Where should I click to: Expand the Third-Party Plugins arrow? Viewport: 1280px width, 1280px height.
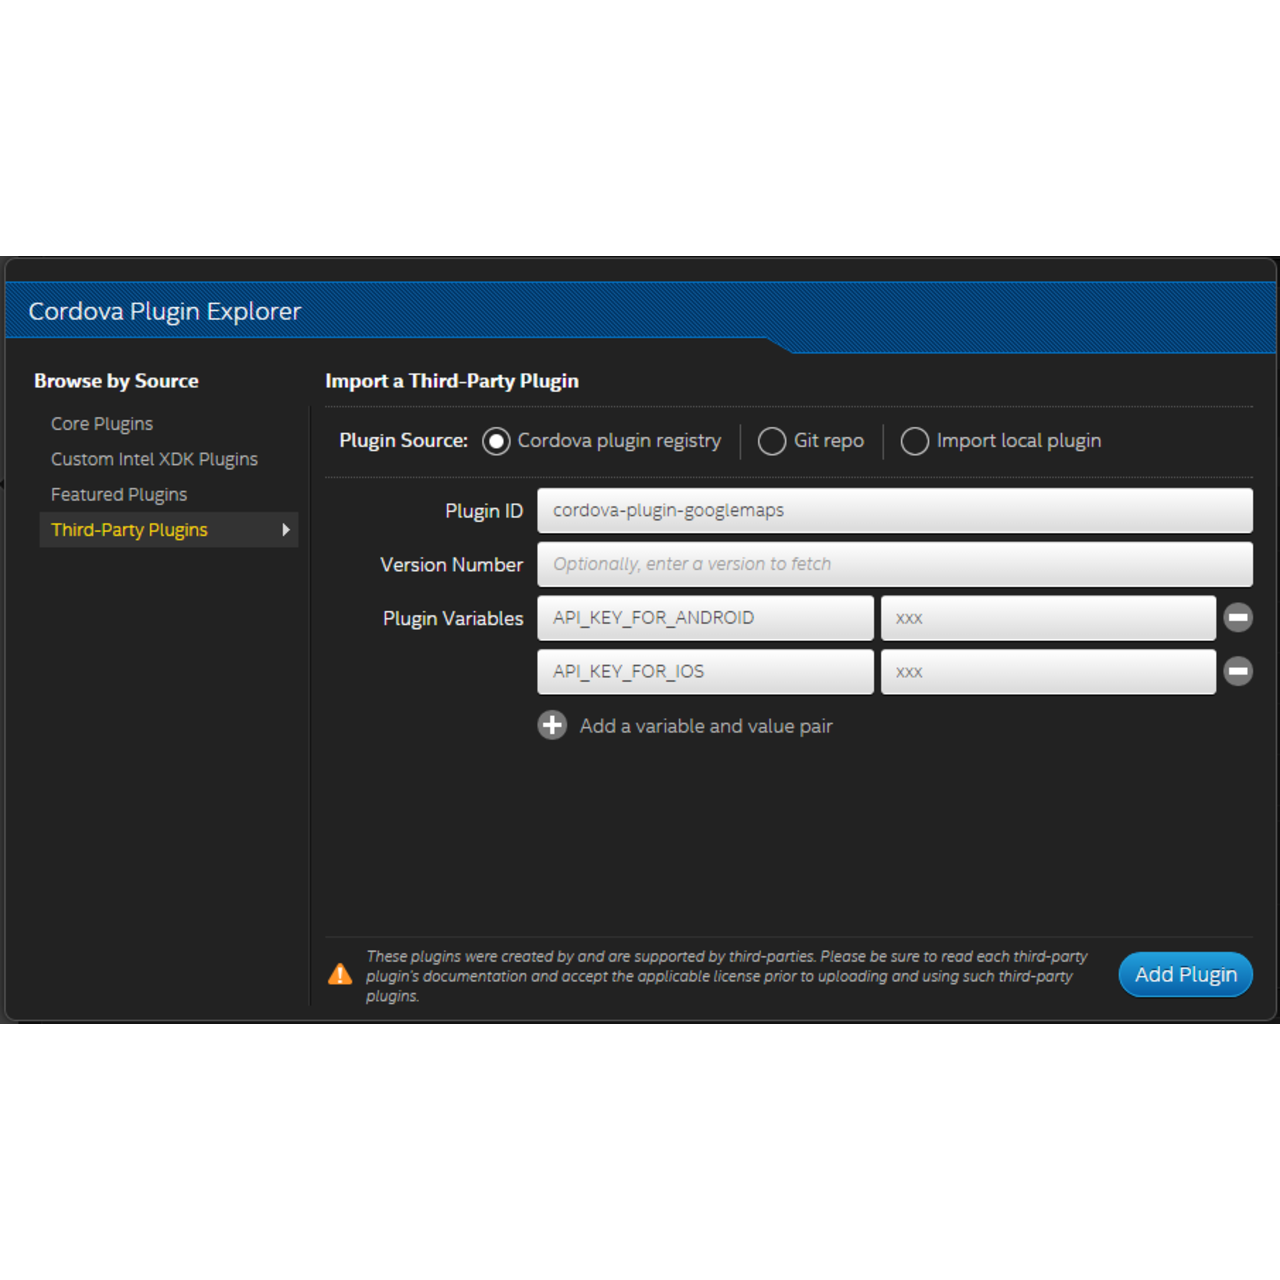click(x=286, y=530)
